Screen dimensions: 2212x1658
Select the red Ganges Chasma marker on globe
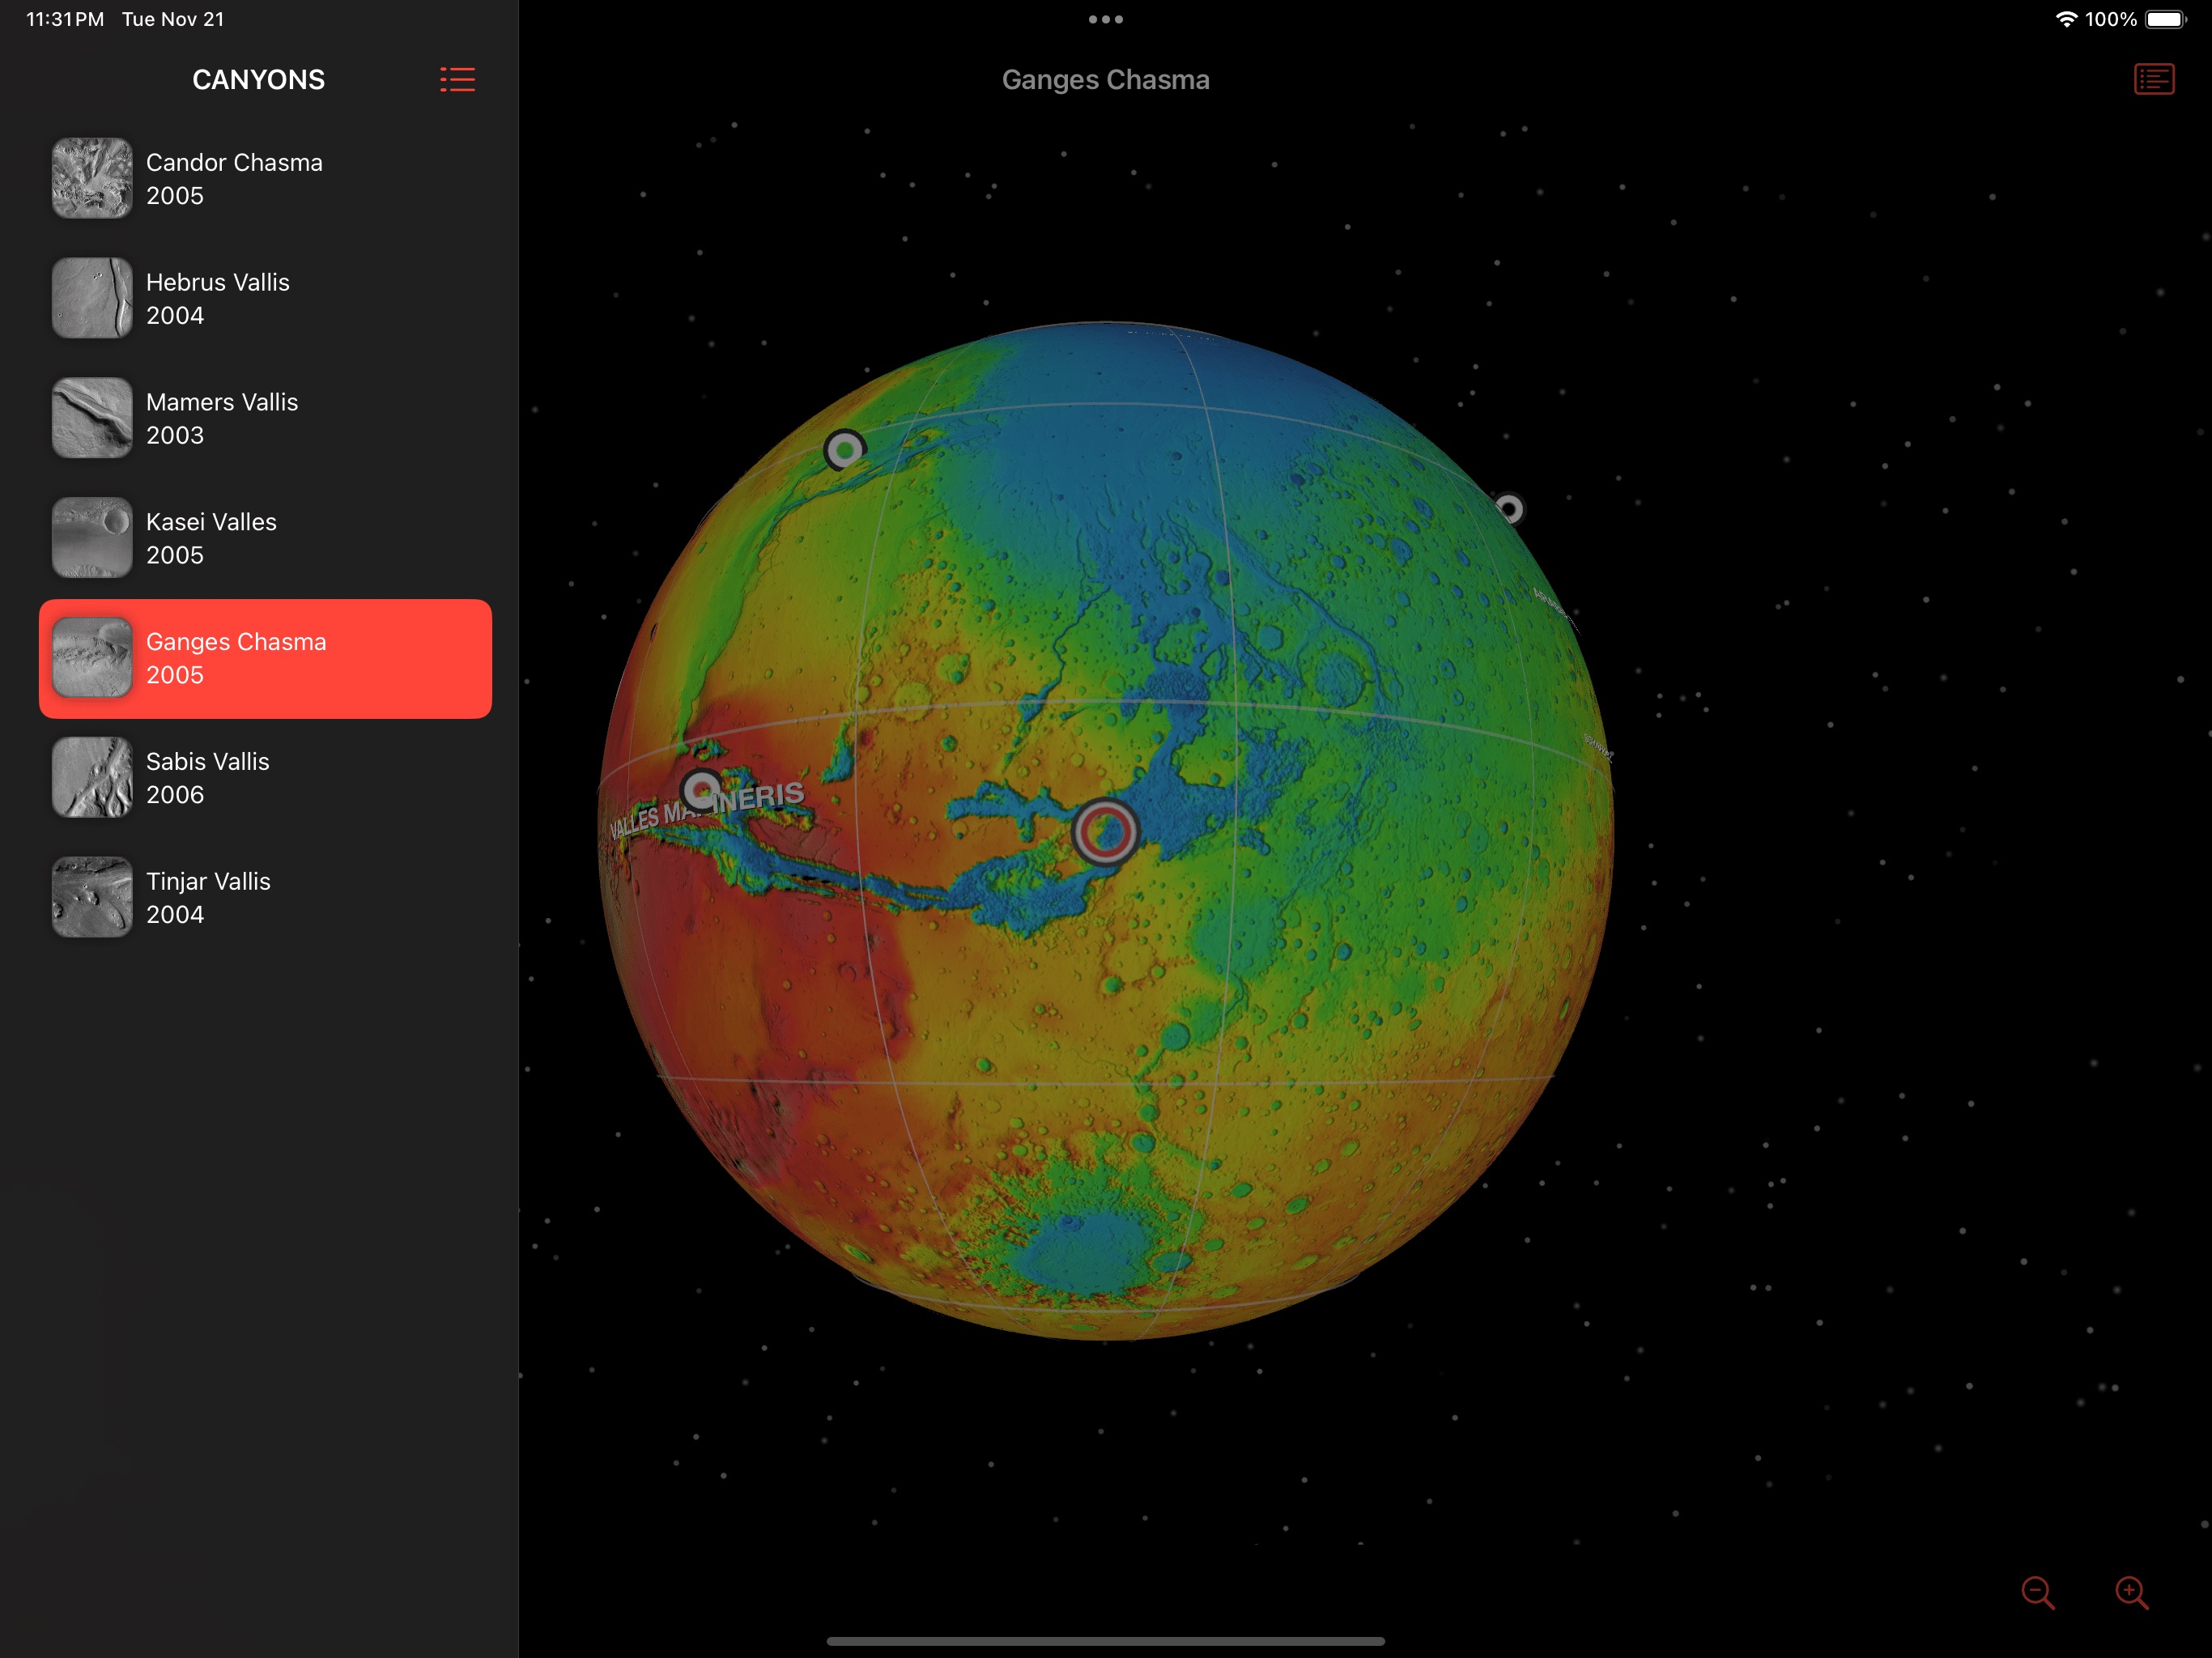1105,831
